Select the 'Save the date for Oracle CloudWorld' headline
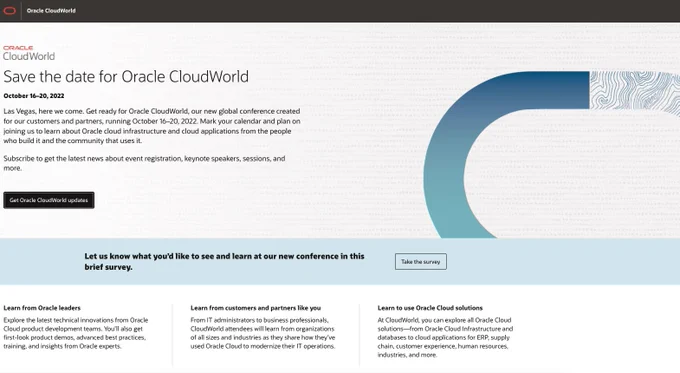This screenshot has width=680, height=373. [126, 77]
